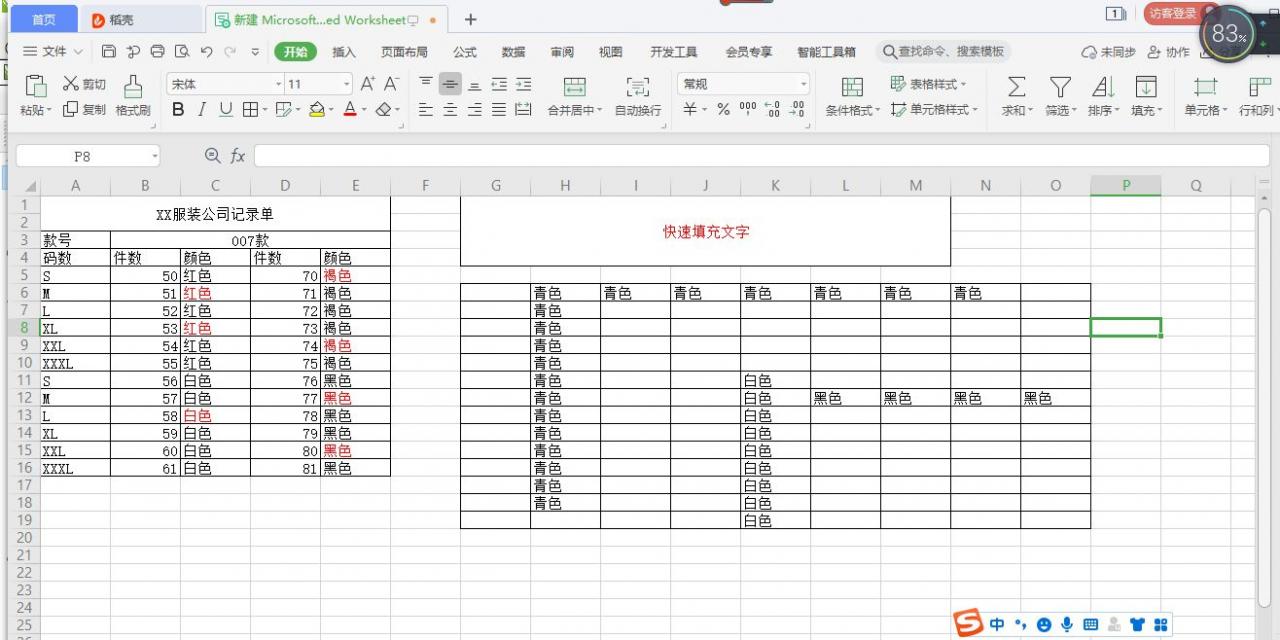Click the print icon in quick toolbar
Image resolution: width=1280 pixels, height=640 pixels.
(157, 51)
